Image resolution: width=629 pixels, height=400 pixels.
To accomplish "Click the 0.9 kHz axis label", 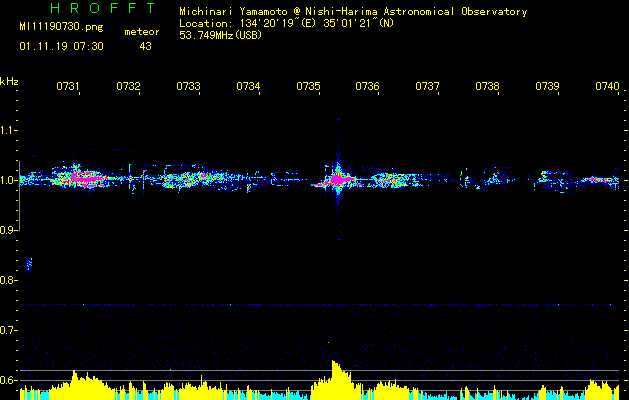I will 8,230.
